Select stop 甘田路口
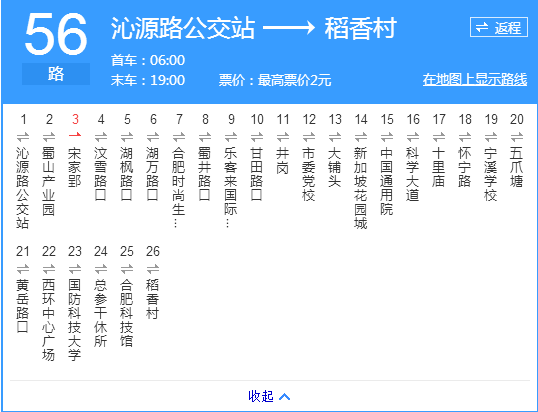 (x=257, y=174)
